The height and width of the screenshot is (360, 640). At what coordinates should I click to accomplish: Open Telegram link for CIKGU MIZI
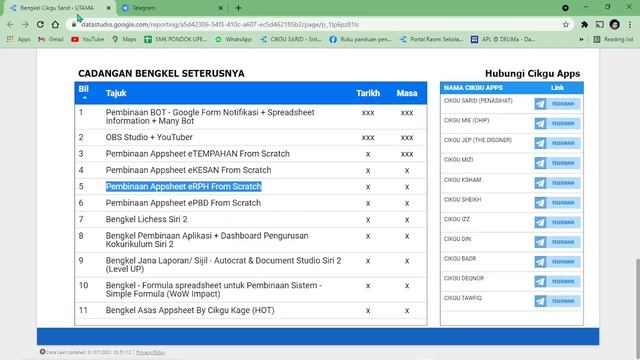[x=557, y=163]
